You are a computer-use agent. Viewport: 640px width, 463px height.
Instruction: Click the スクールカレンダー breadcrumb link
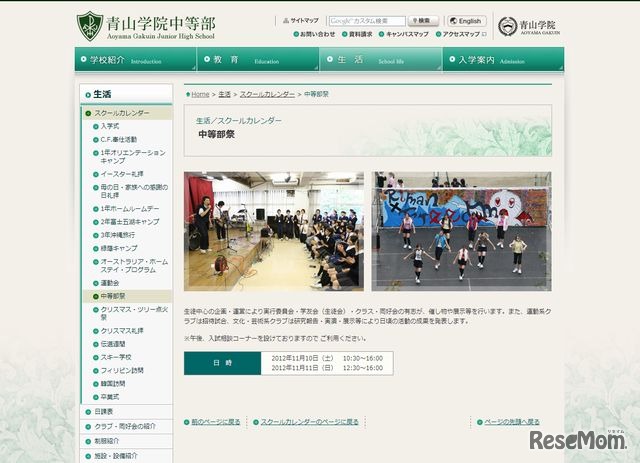(267, 94)
